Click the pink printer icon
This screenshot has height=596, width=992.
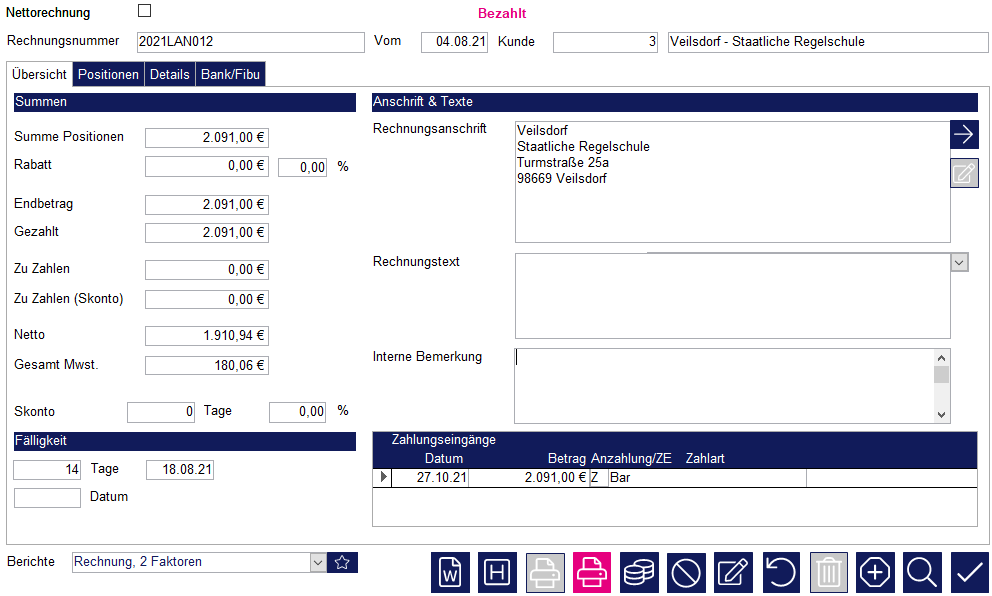coord(592,573)
